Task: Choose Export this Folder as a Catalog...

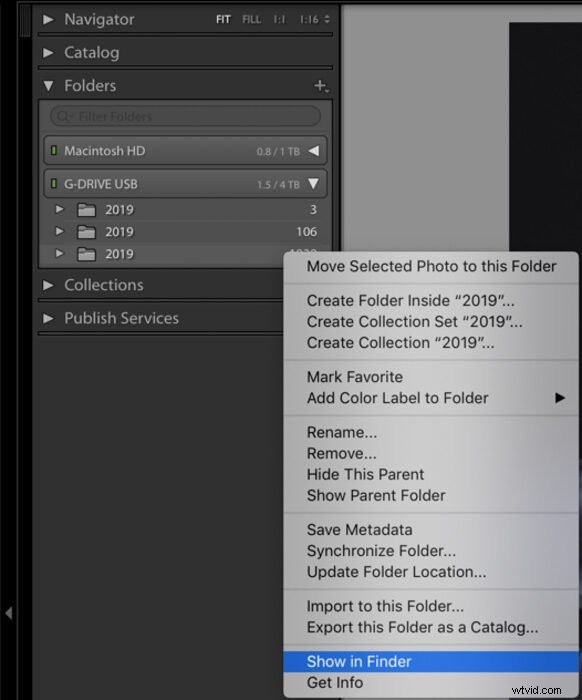Action: (431, 627)
